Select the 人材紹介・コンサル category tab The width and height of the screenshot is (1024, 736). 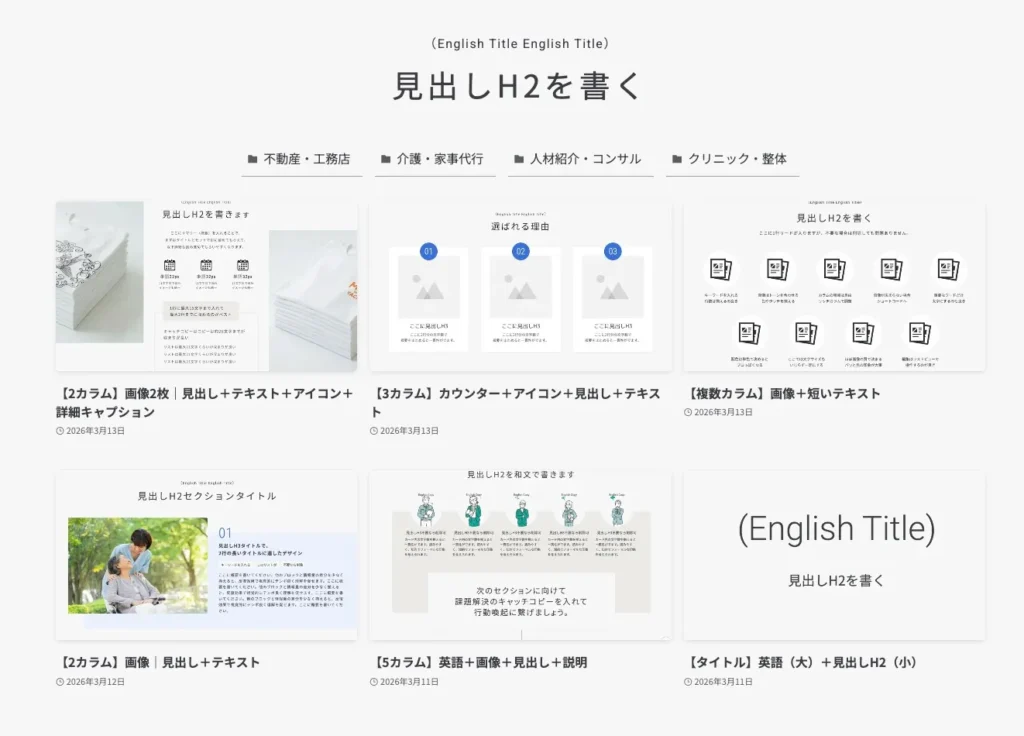click(x=580, y=158)
